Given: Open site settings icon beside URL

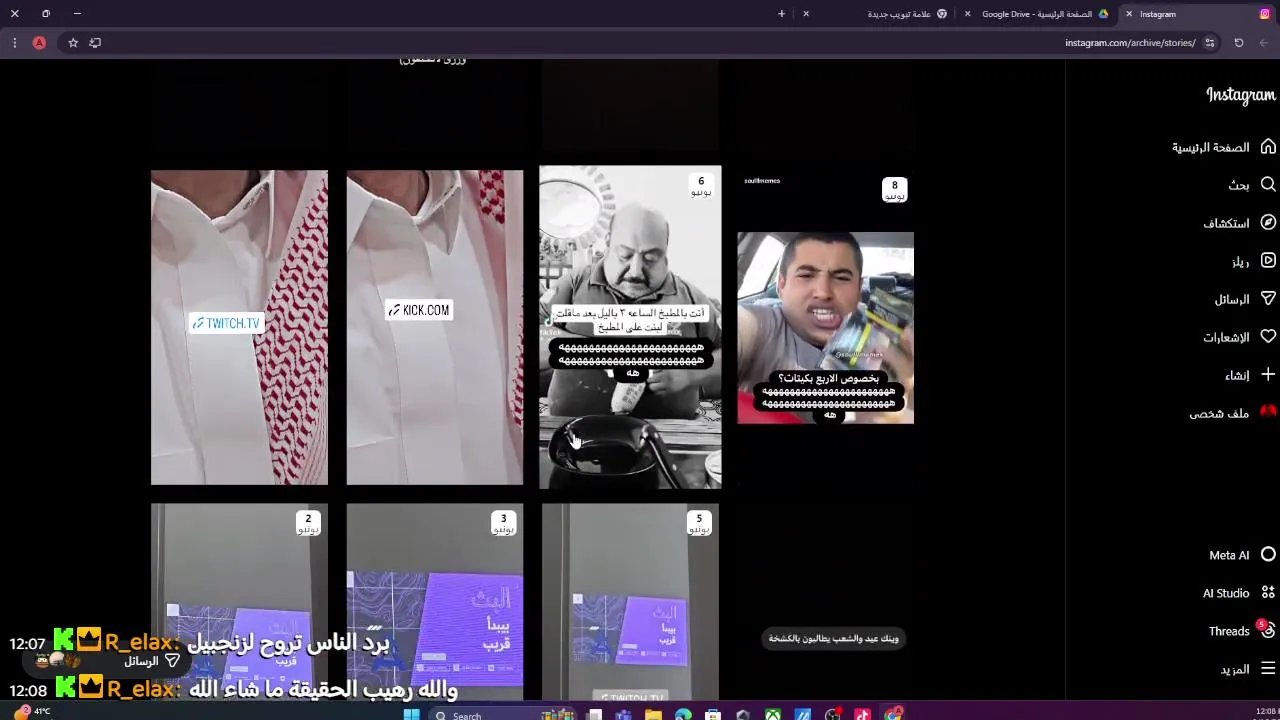Looking at the screenshot, I should click(x=1210, y=43).
